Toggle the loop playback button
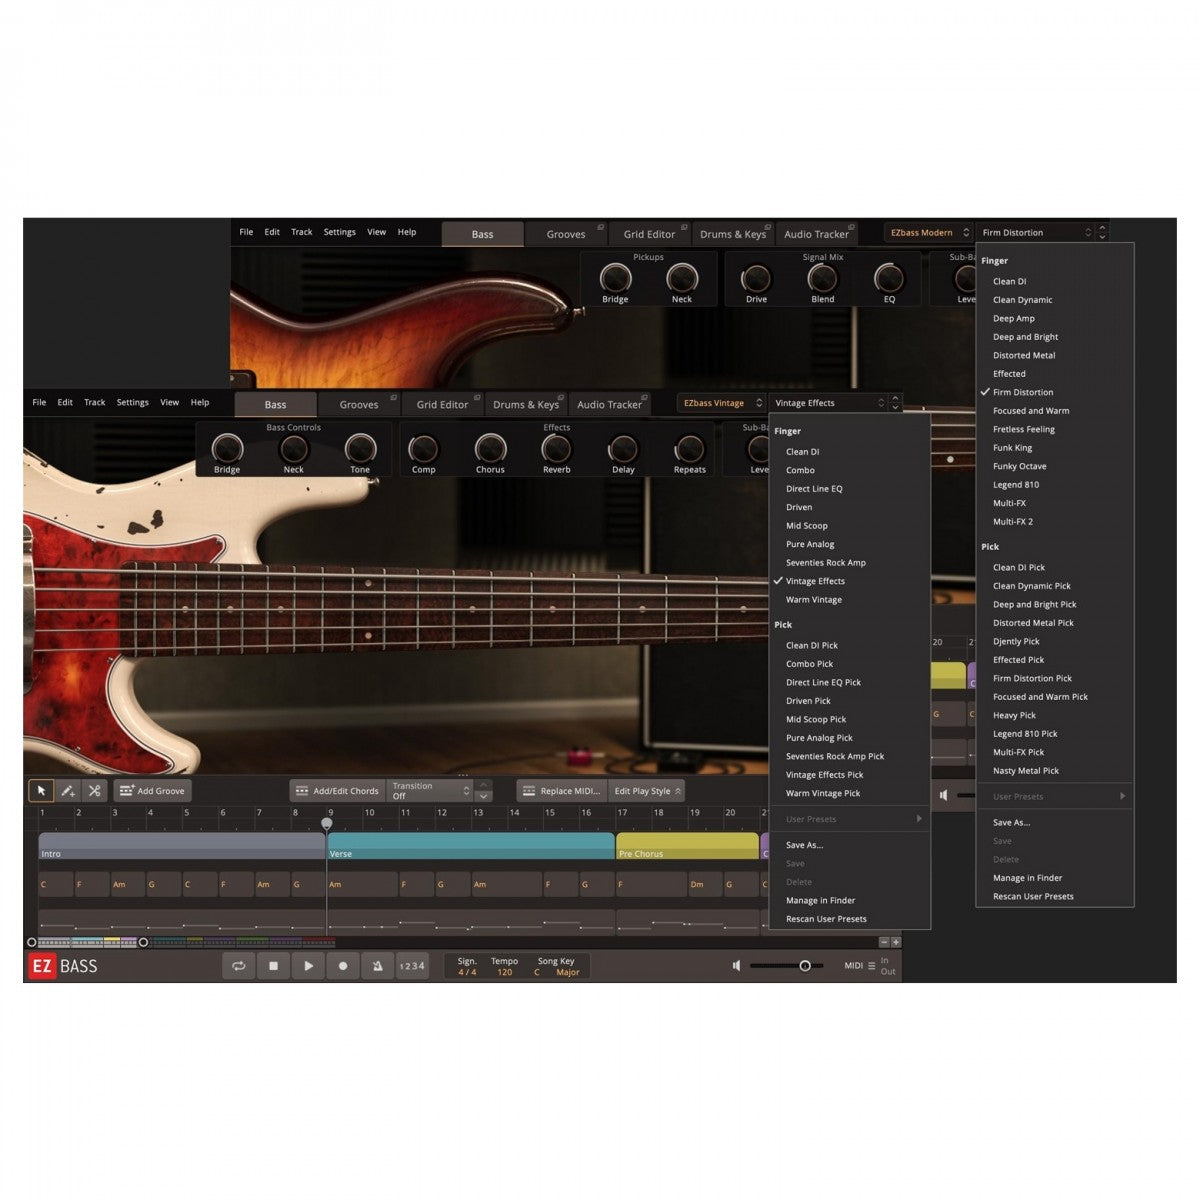Image resolution: width=1200 pixels, height=1200 pixels. (x=238, y=966)
